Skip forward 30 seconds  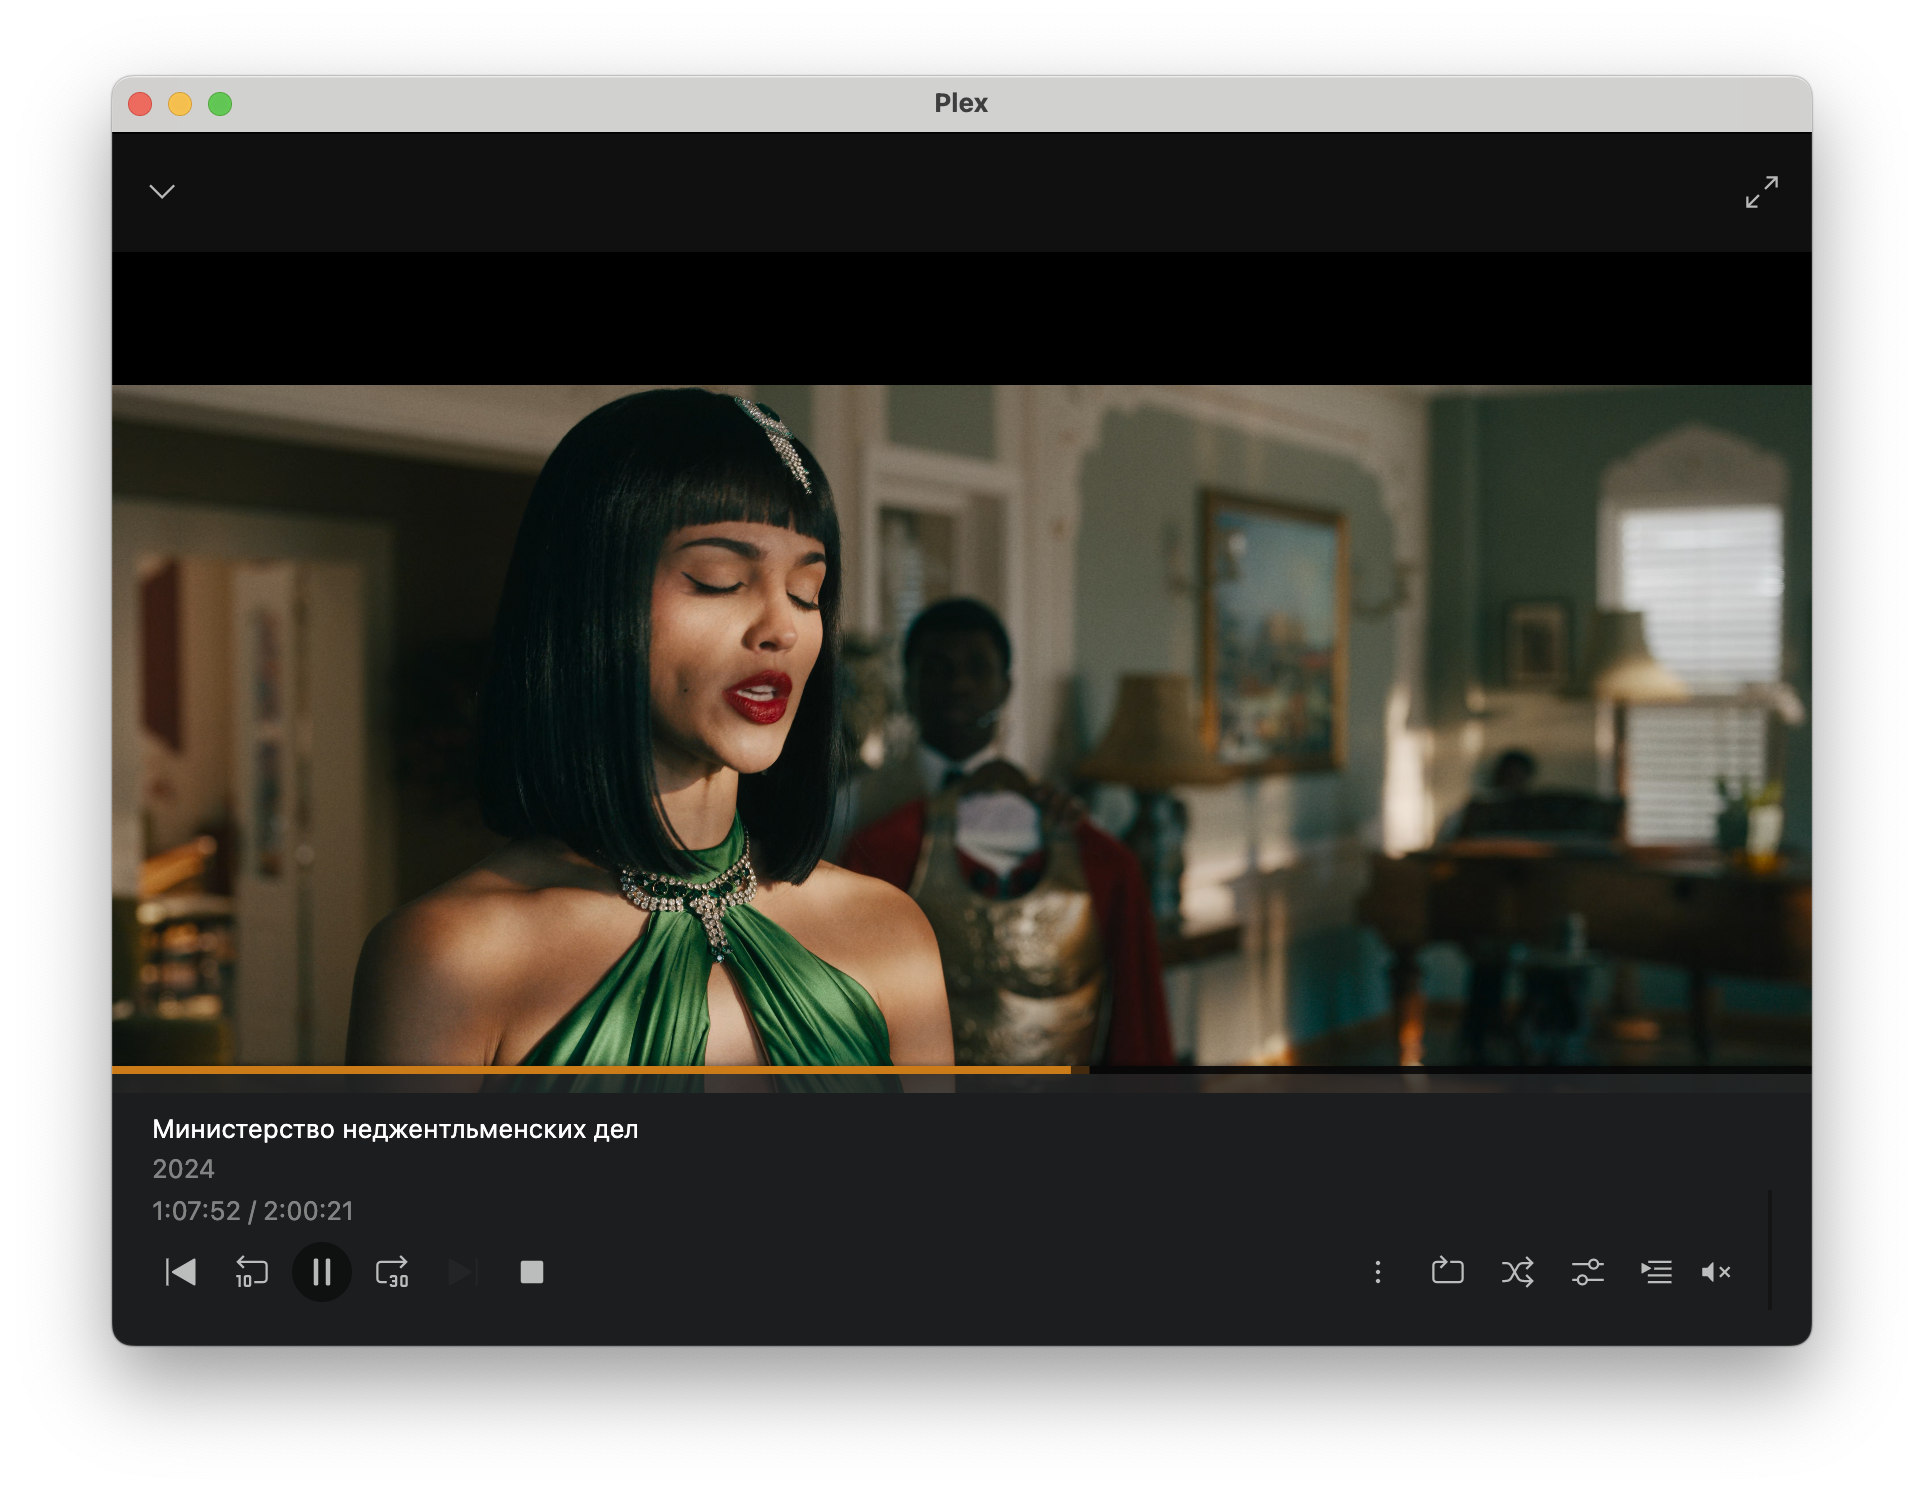pos(392,1272)
